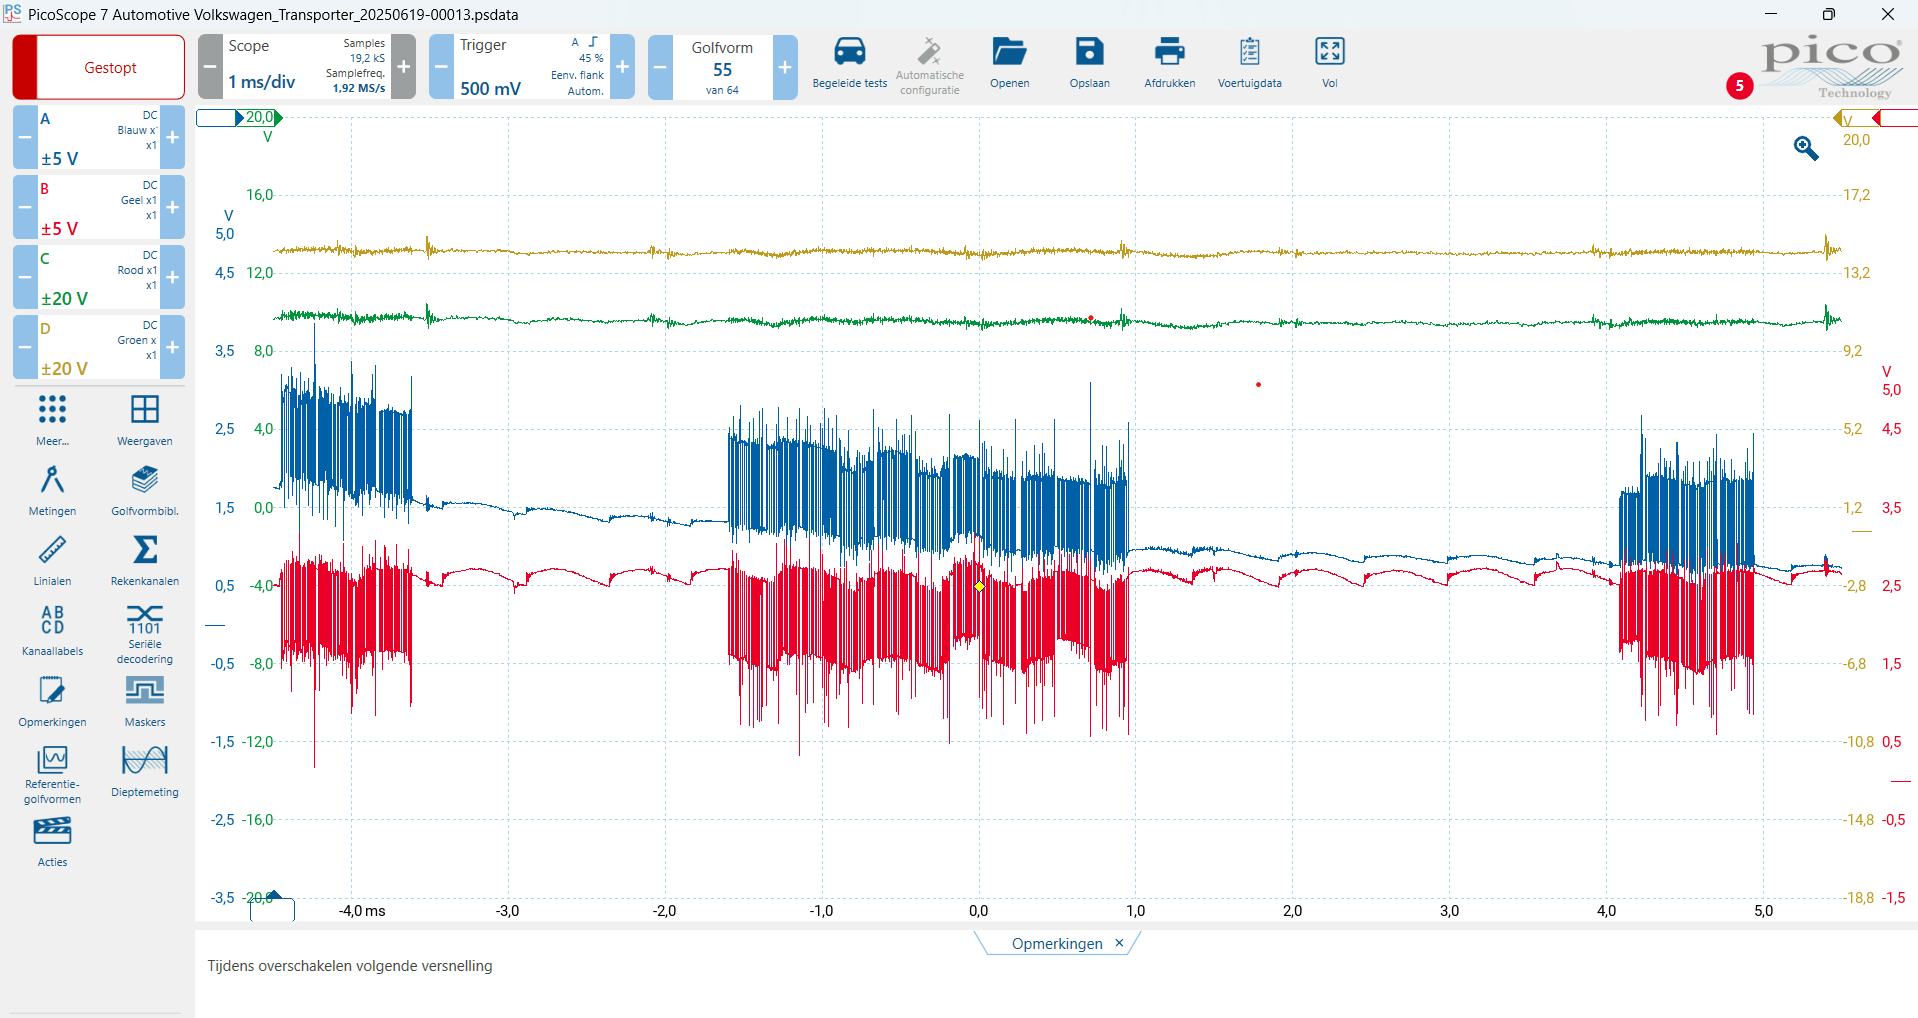This screenshot has height=1018, width=1918.
Task: Expand the Meer... tools menu
Action: click(x=52, y=411)
